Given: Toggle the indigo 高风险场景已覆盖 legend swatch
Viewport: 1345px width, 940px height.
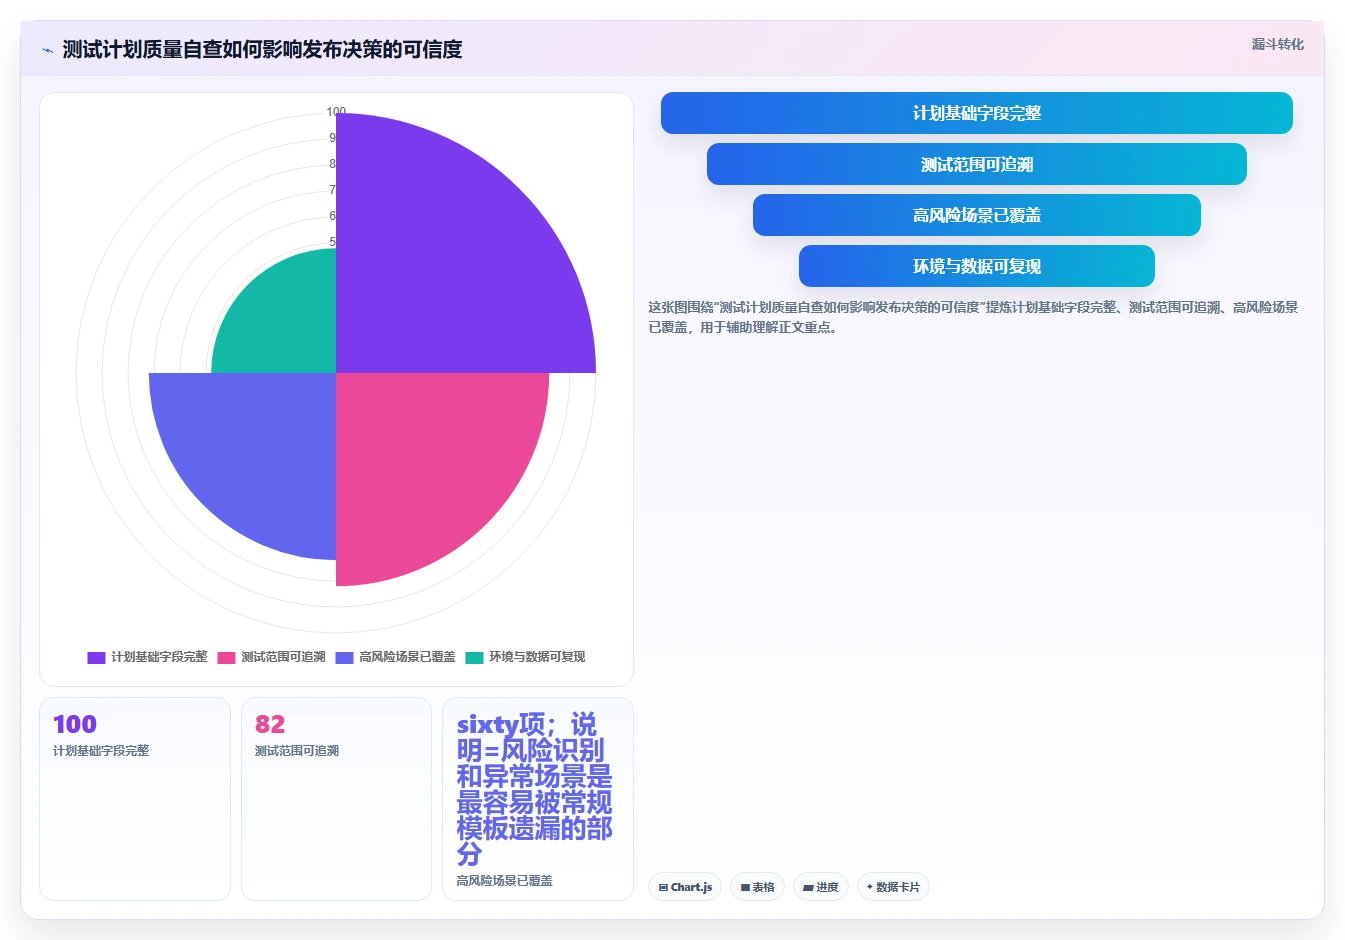Looking at the screenshot, I should click(x=344, y=657).
